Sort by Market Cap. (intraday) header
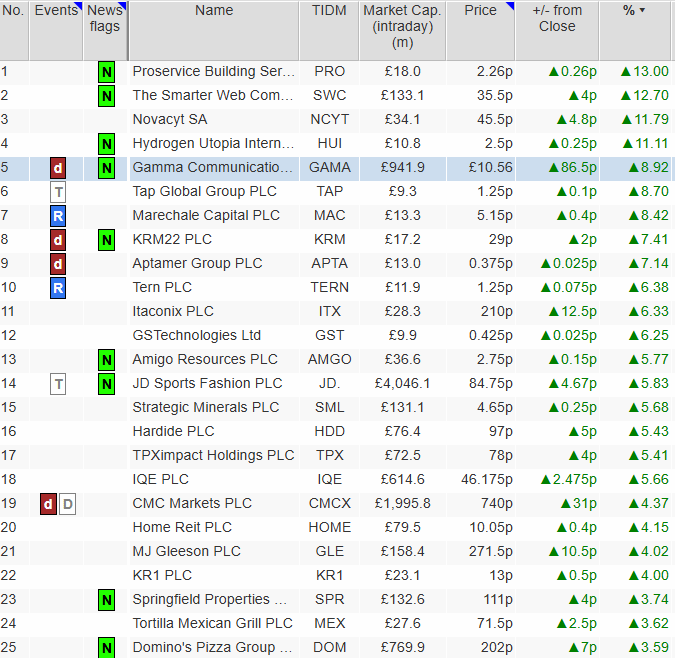The width and height of the screenshot is (675, 658). (x=403, y=31)
